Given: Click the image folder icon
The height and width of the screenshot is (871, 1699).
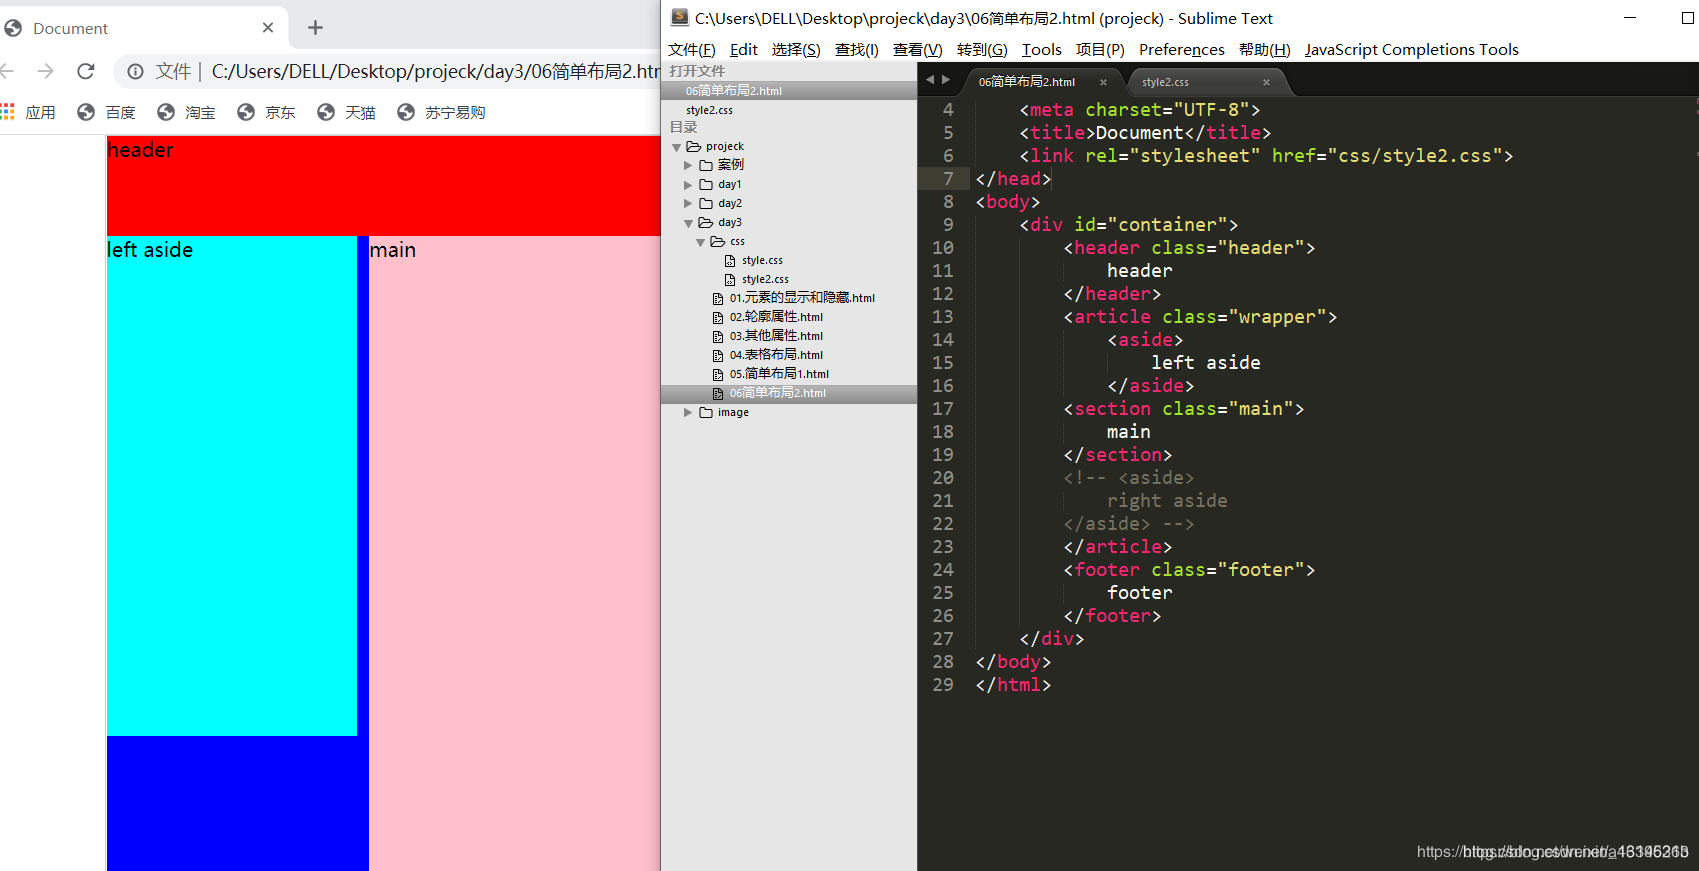Looking at the screenshot, I should [706, 412].
